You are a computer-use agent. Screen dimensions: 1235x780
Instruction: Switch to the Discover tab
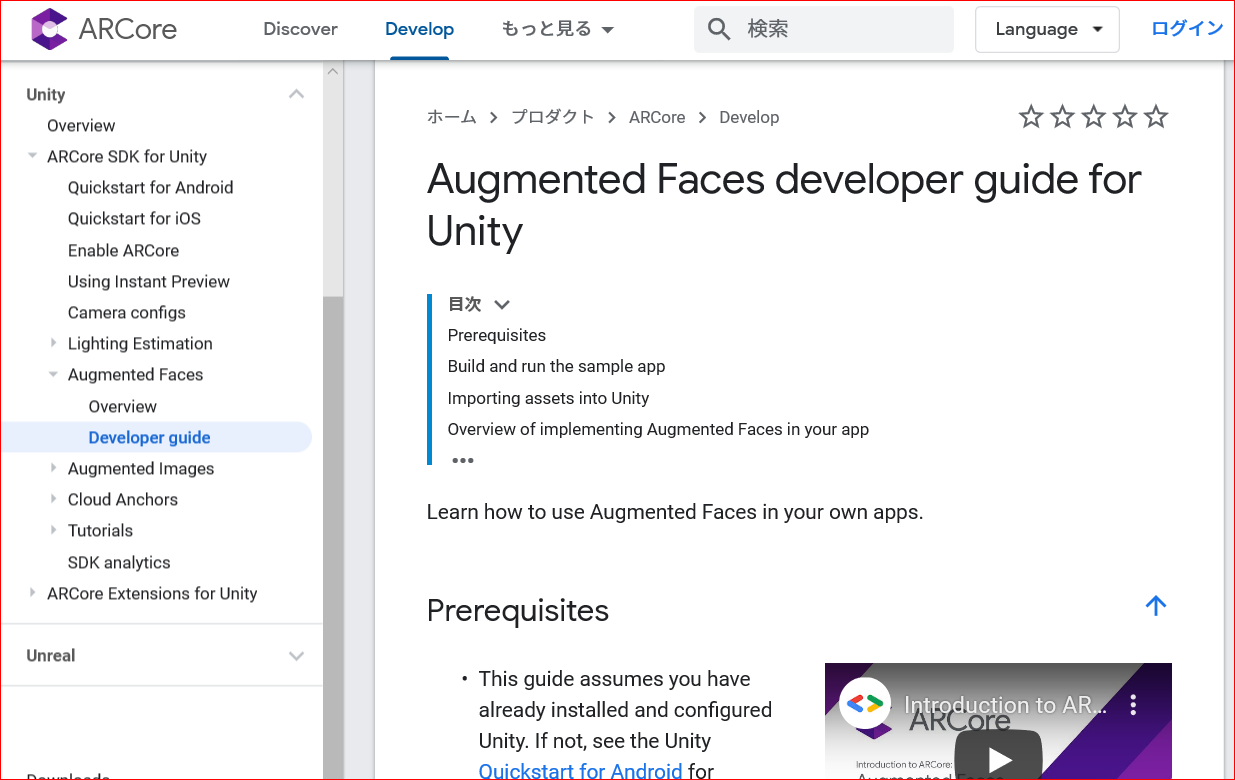(x=300, y=29)
